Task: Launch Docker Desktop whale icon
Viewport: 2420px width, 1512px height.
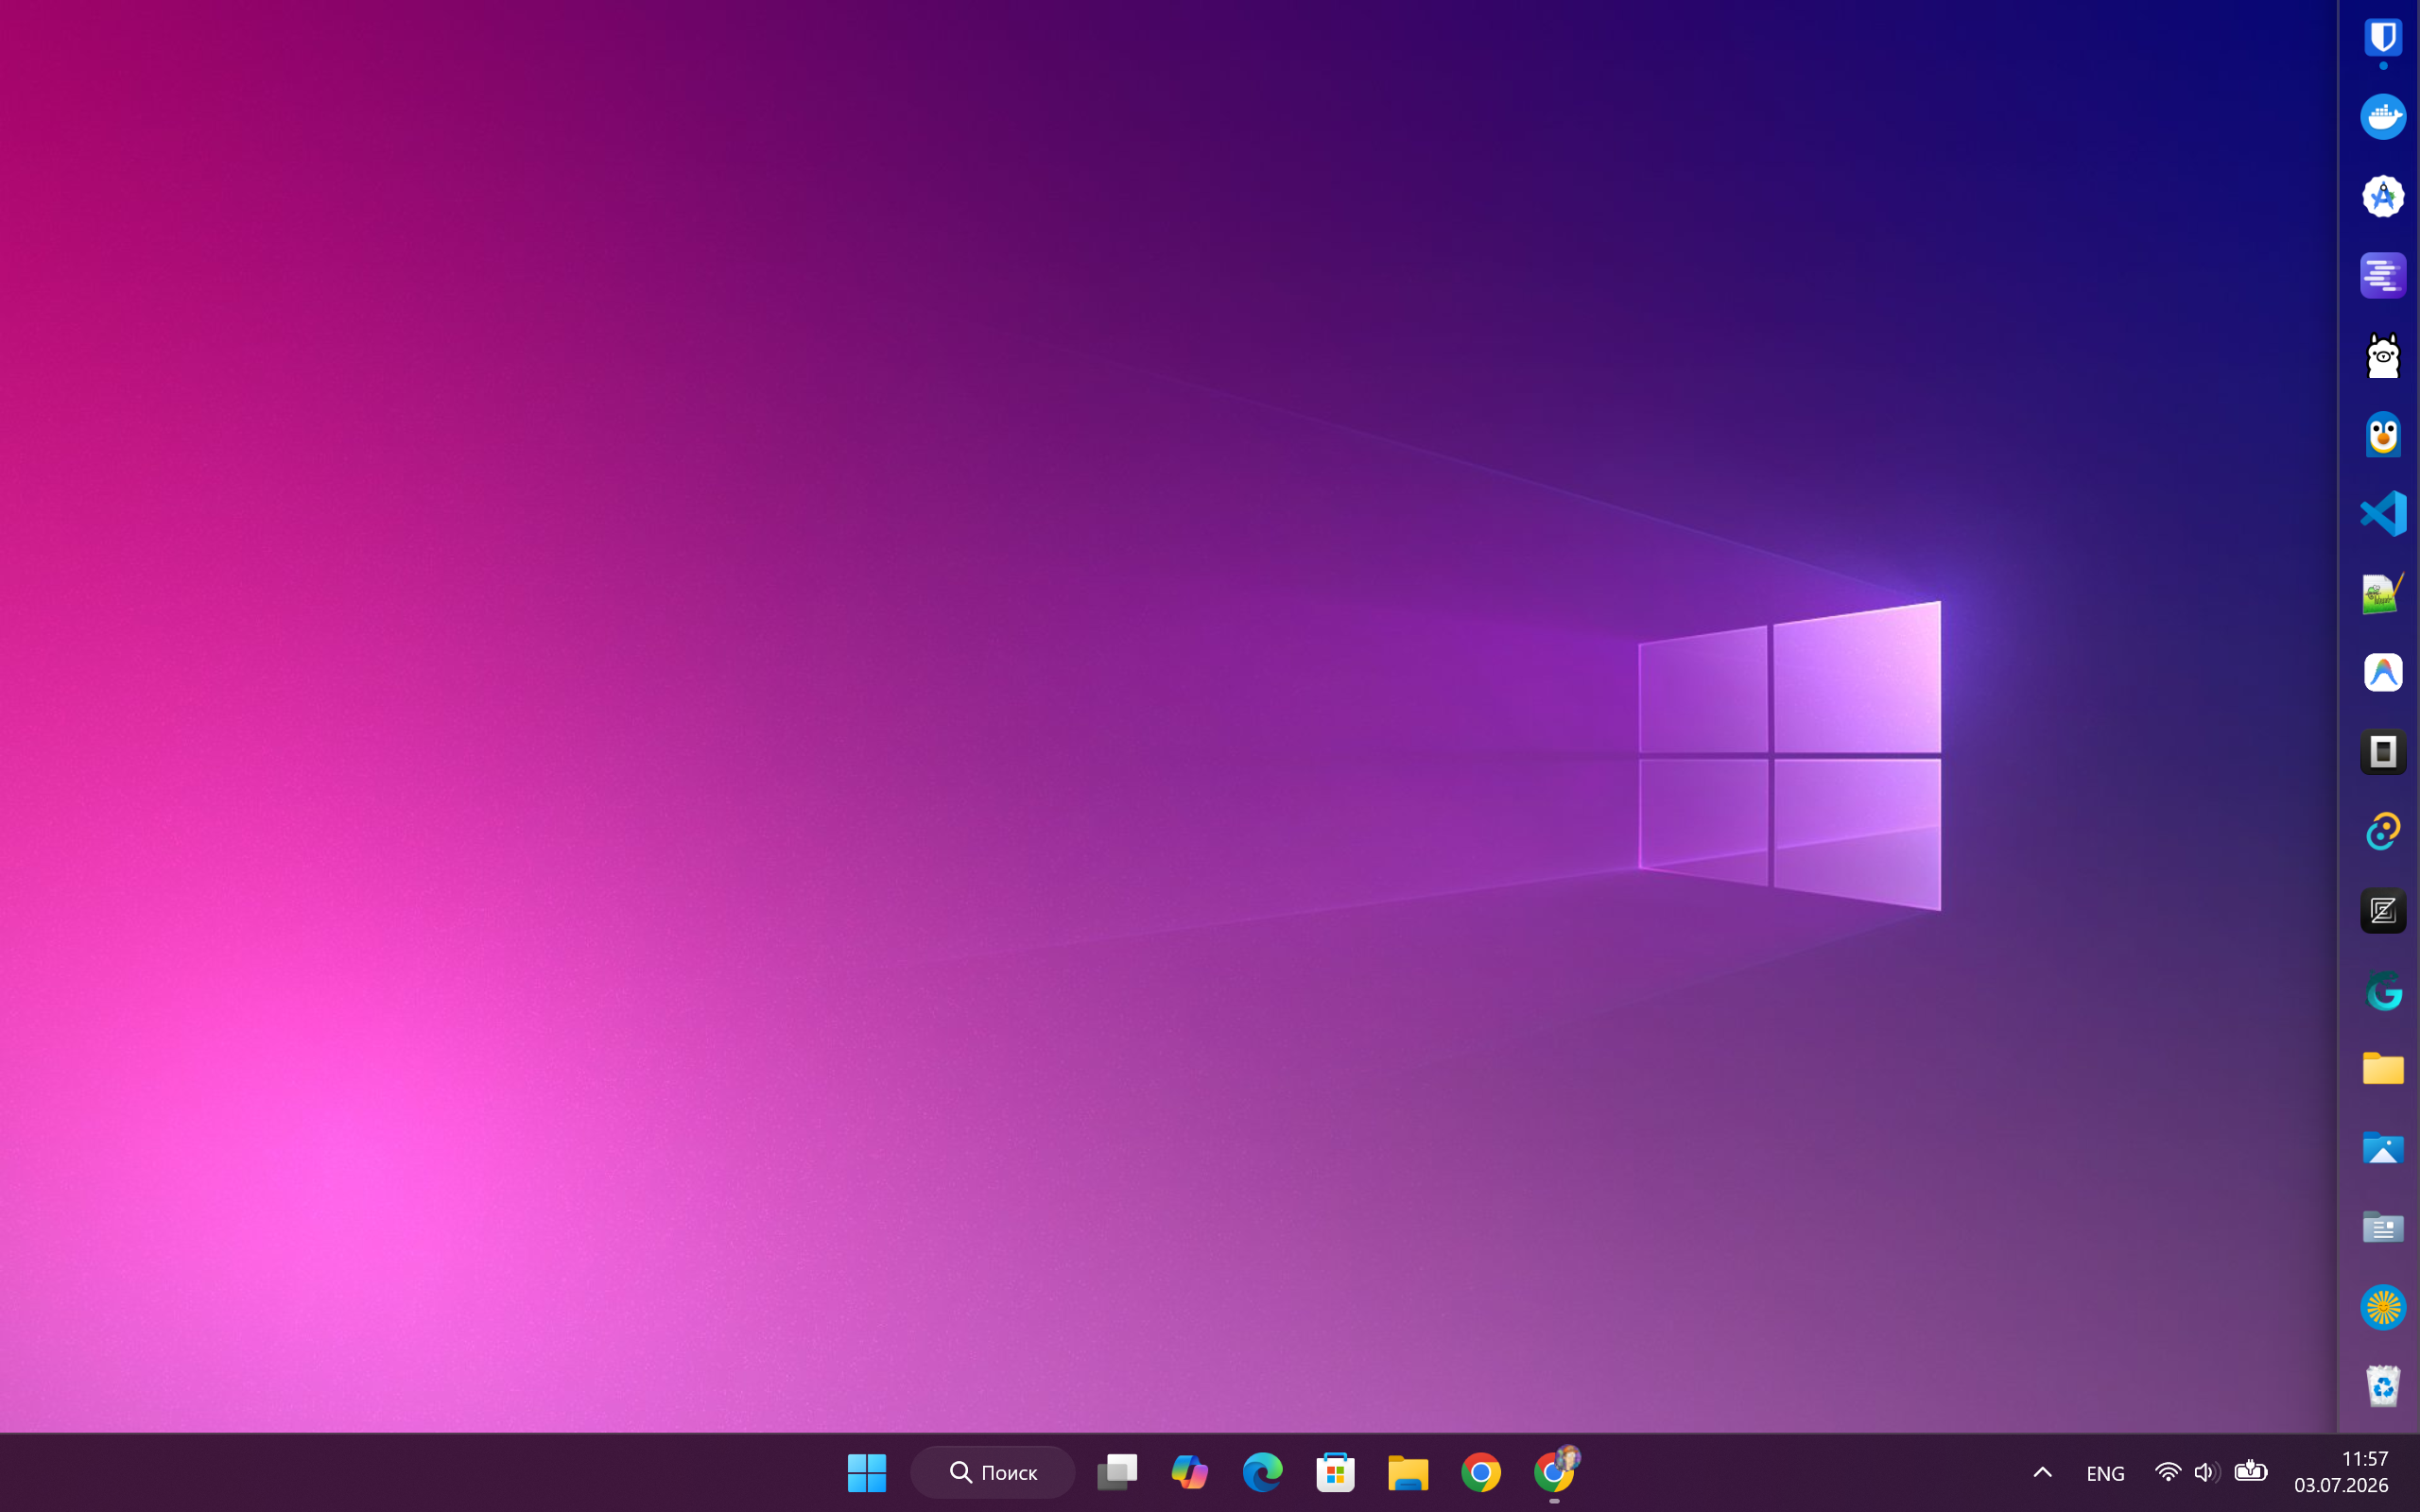Action: [2383, 117]
